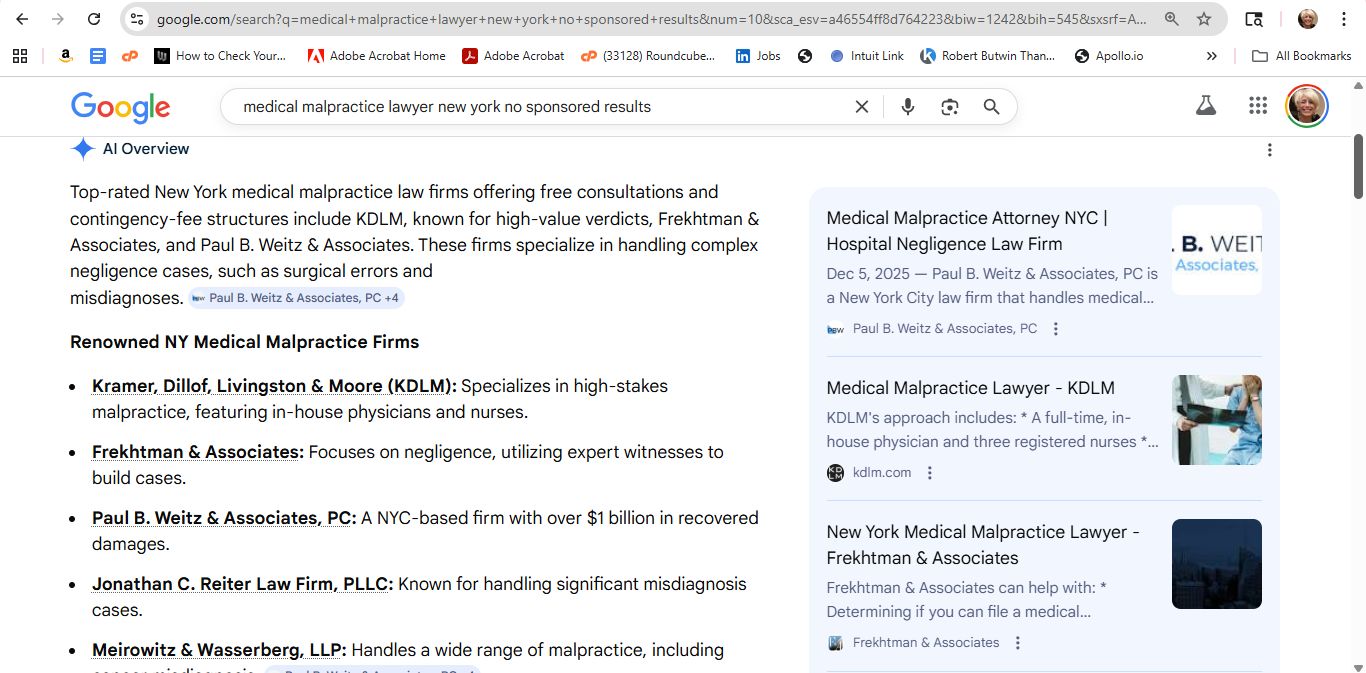Open the Apollo.io bookmark
This screenshot has width=1366, height=673.
click(1109, 56)
